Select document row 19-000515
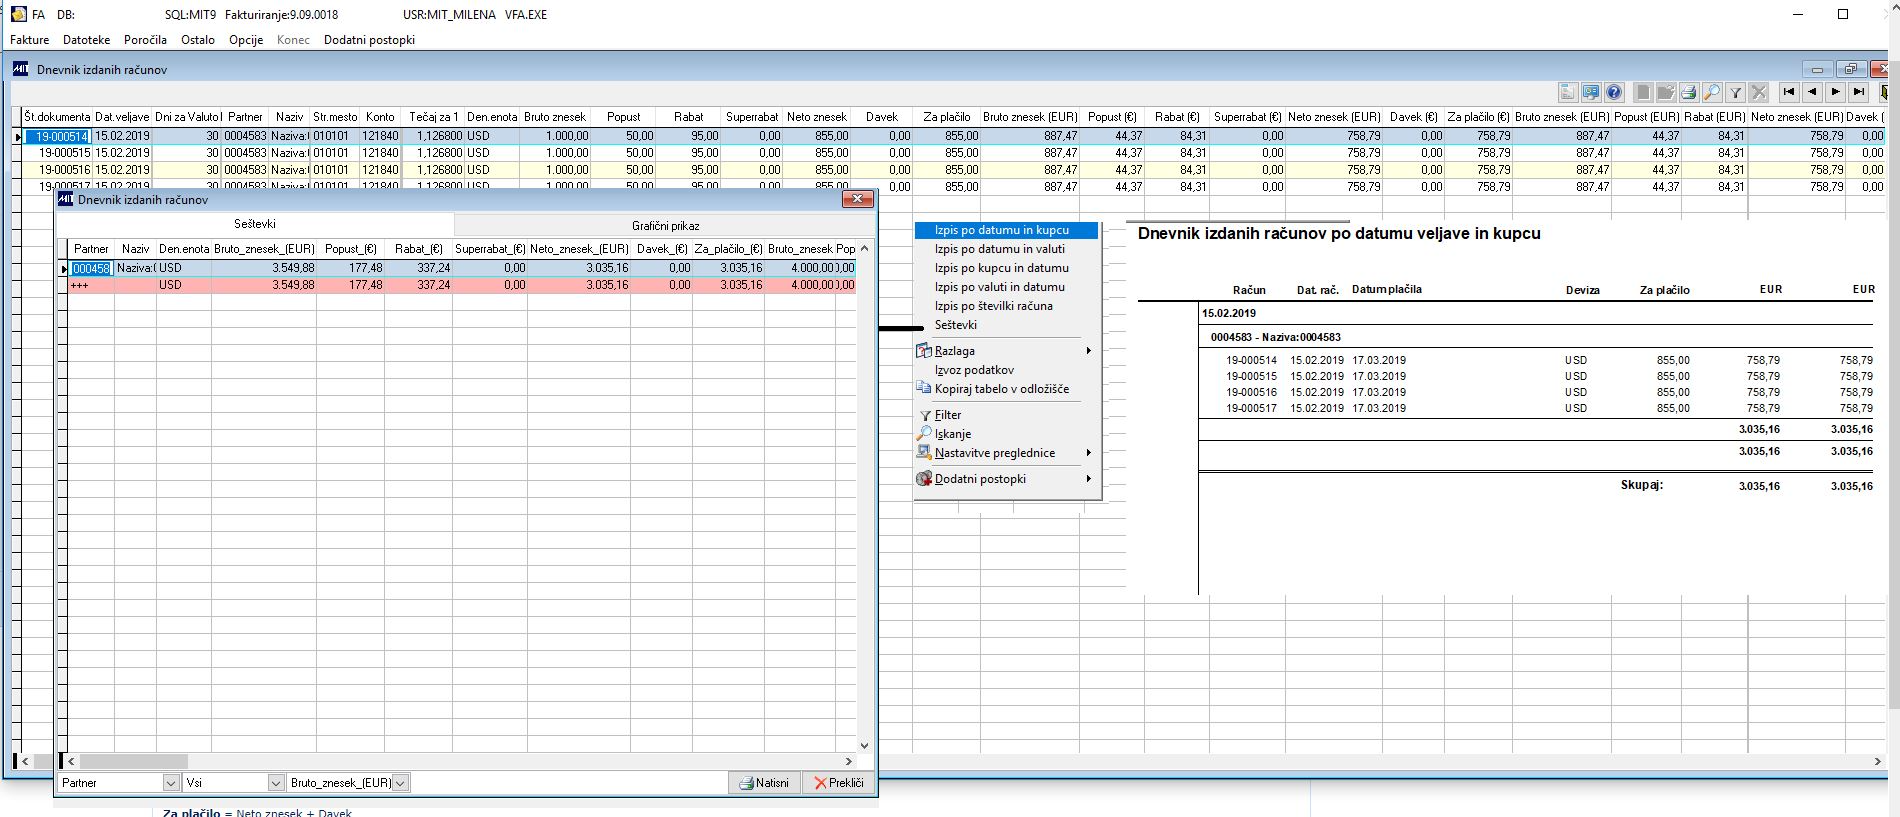 [64, 153]
